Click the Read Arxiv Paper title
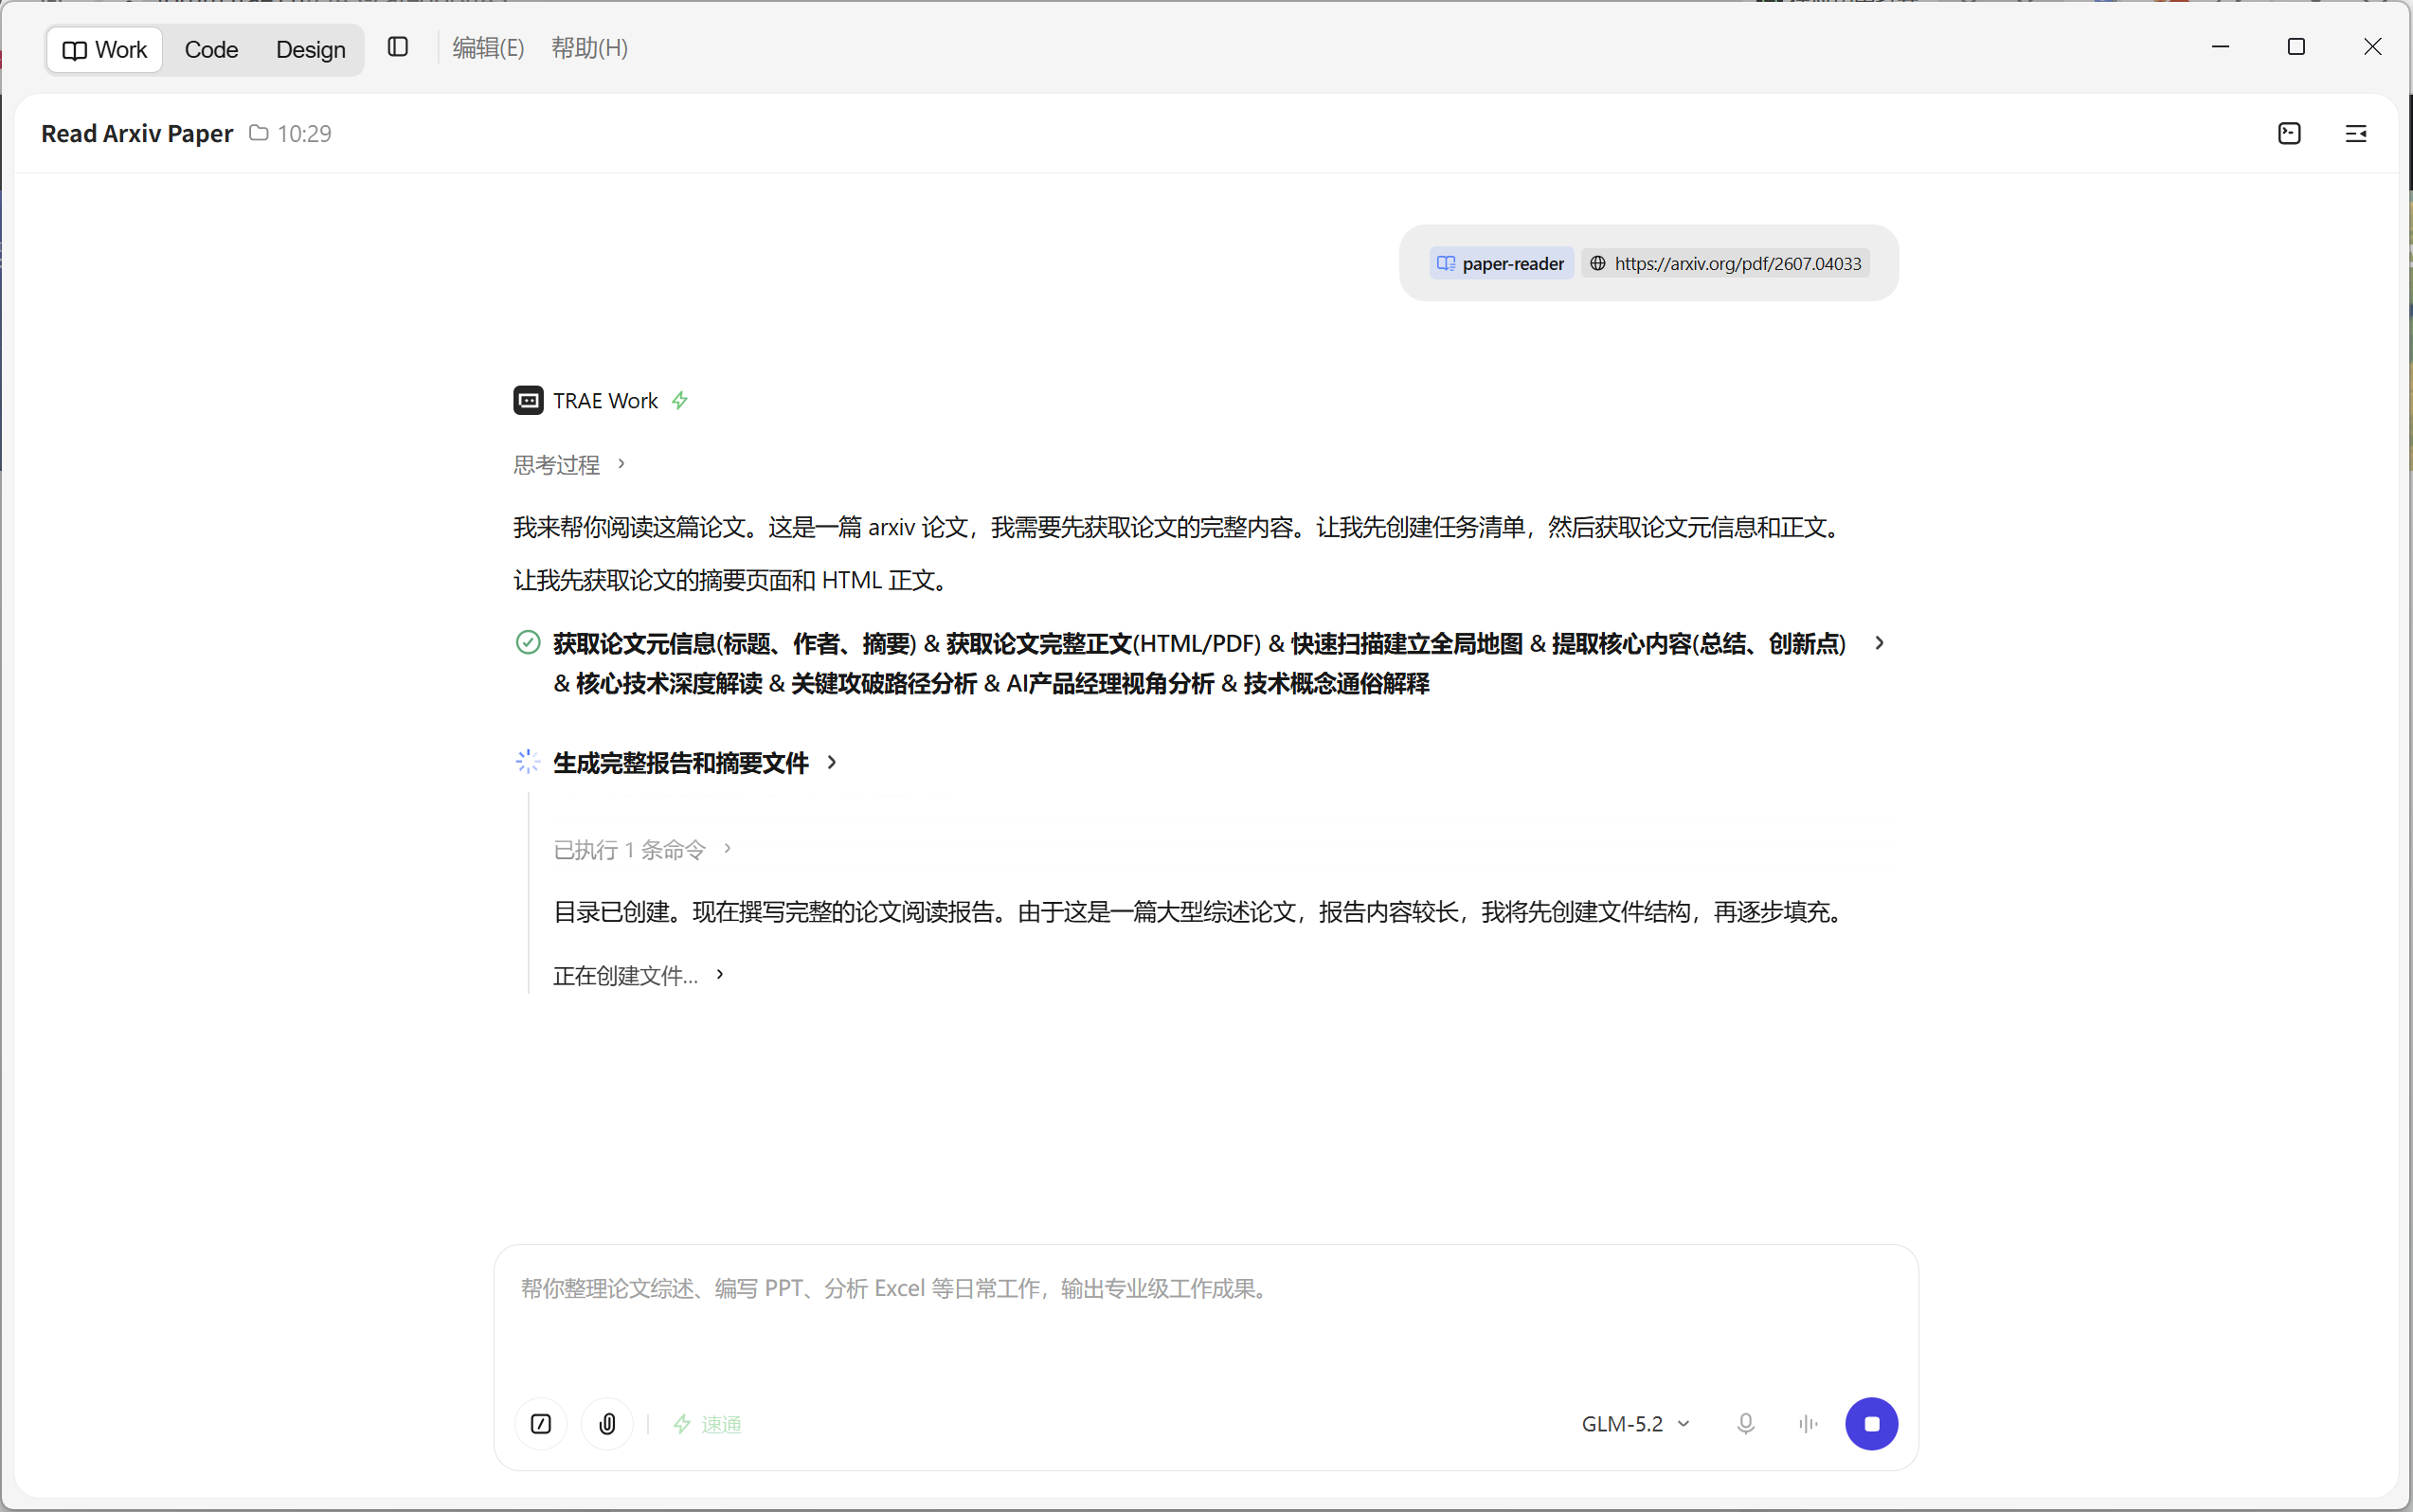Image resolution: width=2413 pixels, height=1512 pixels. (137, 133)
